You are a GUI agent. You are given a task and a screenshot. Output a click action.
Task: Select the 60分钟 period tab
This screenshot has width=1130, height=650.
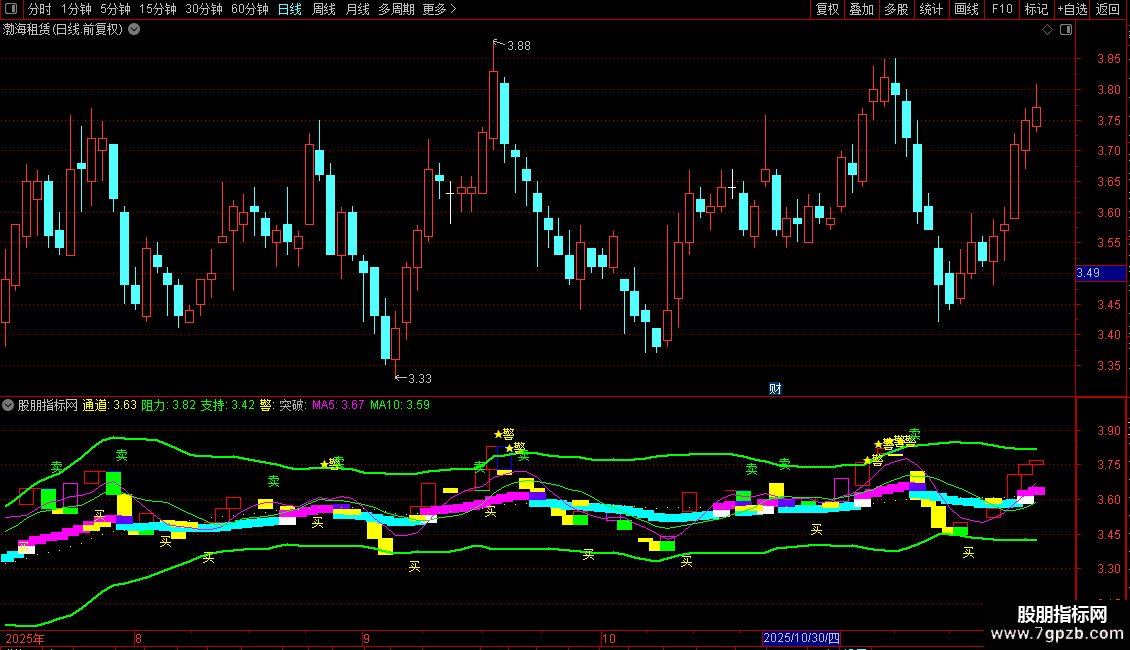(x=249, y=10)
